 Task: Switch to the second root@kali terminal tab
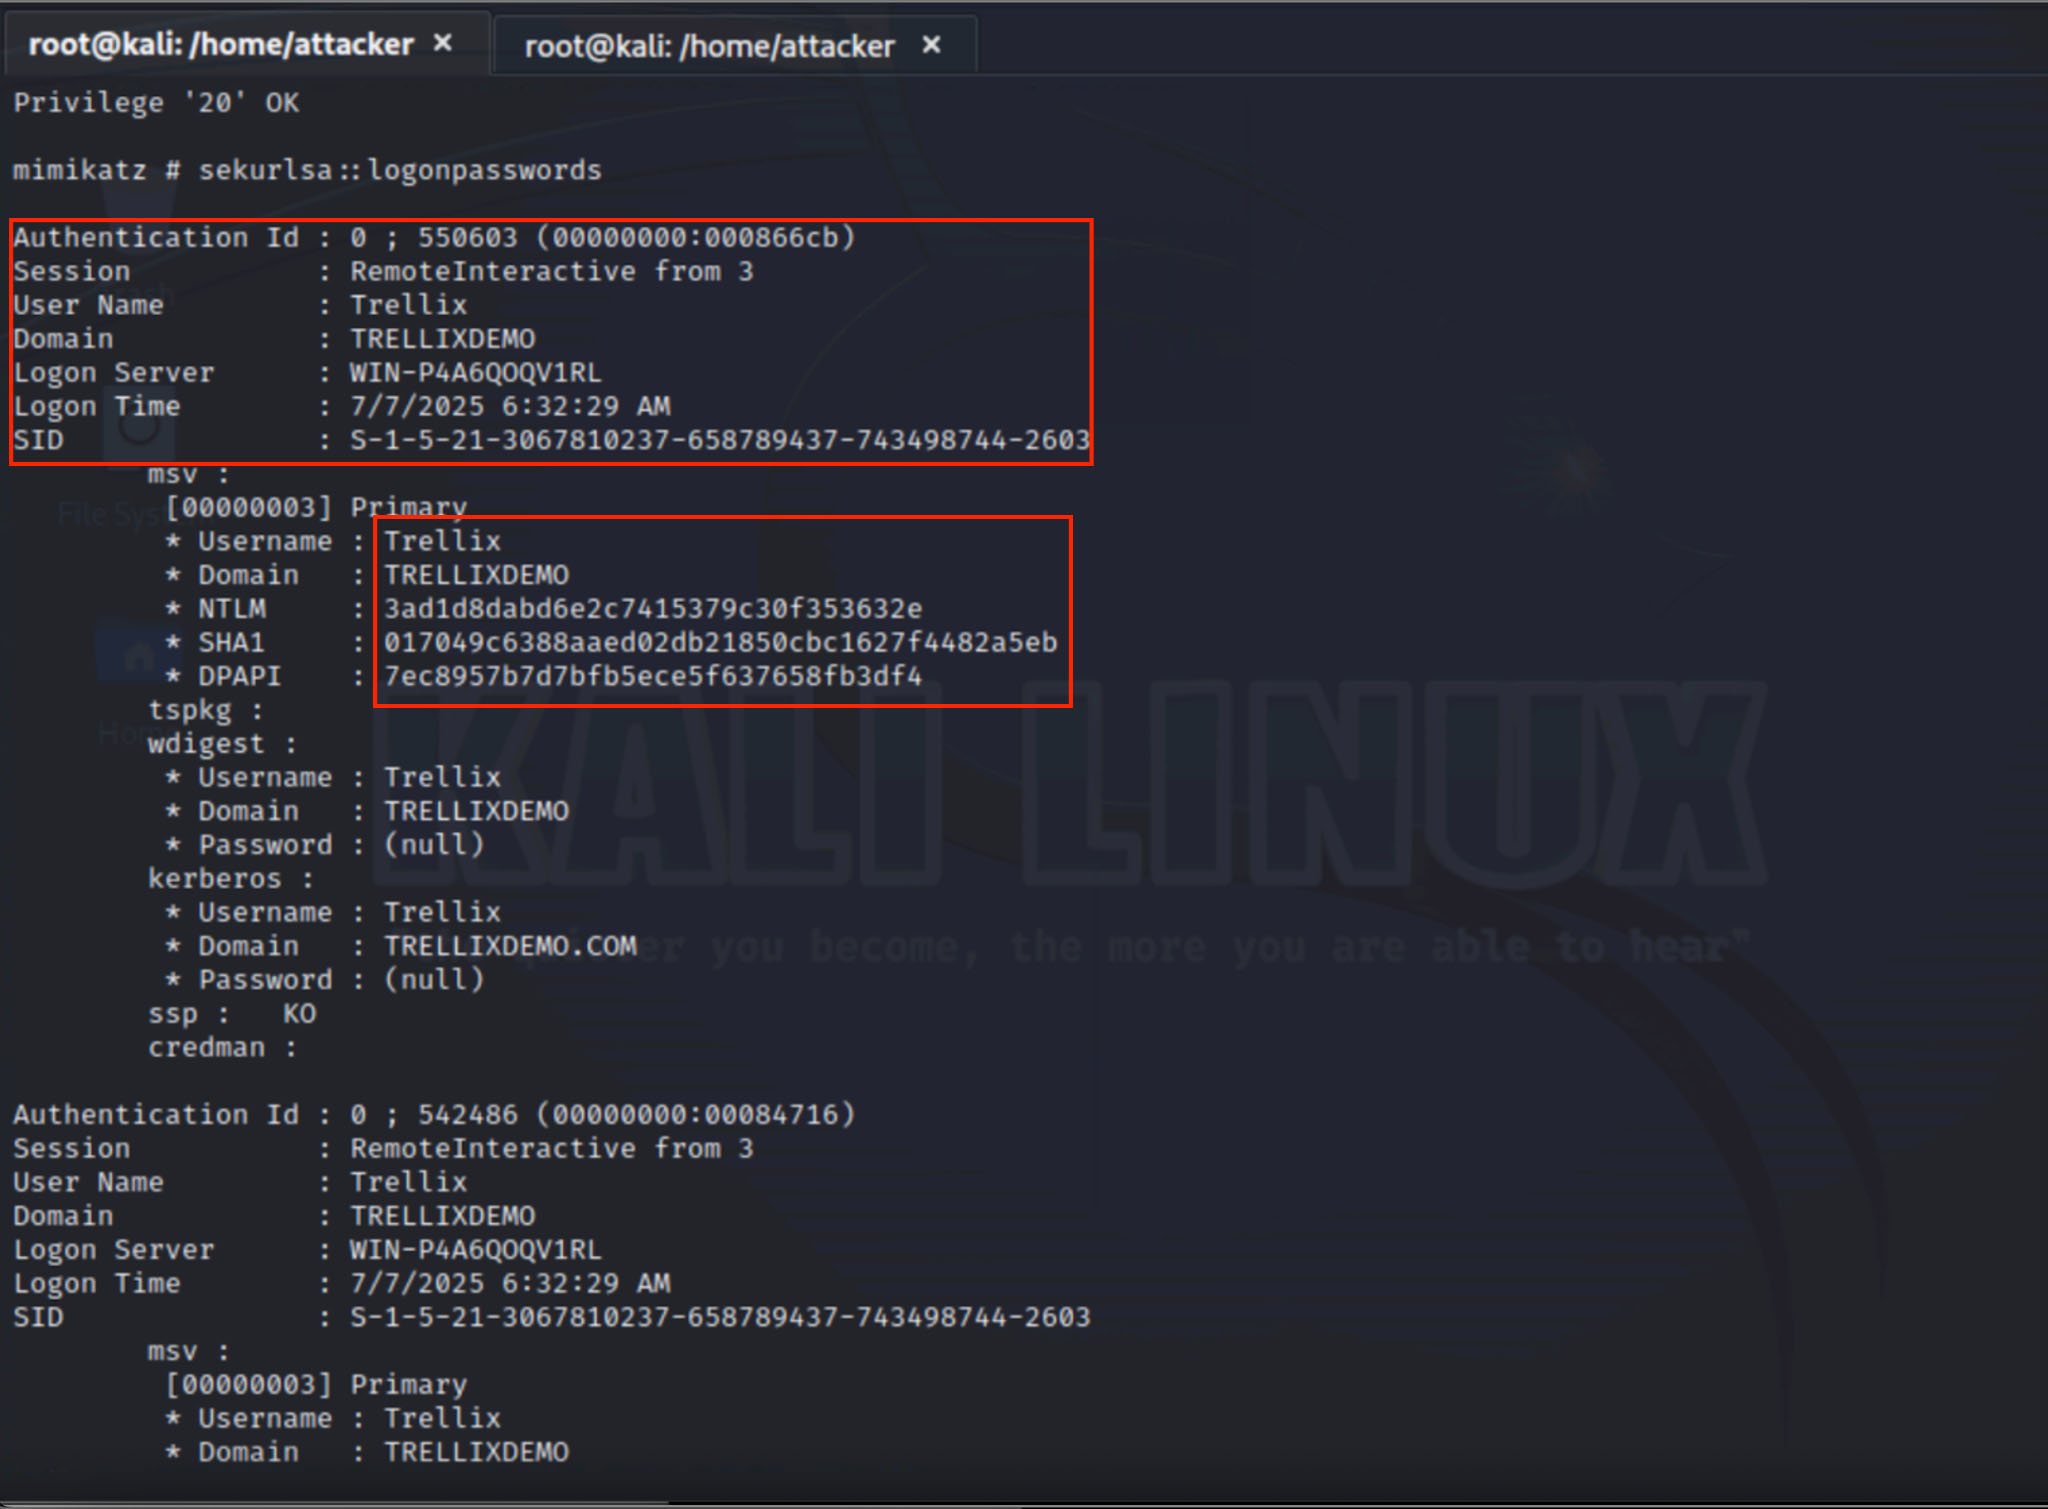tap(708, 46)
